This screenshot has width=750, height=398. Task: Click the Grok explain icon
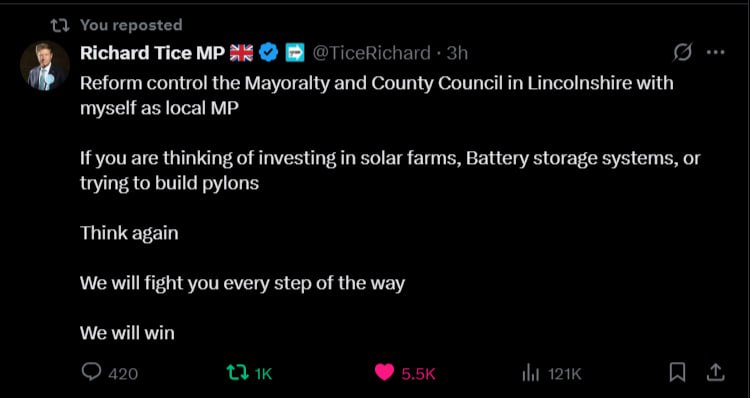(682, 53)
